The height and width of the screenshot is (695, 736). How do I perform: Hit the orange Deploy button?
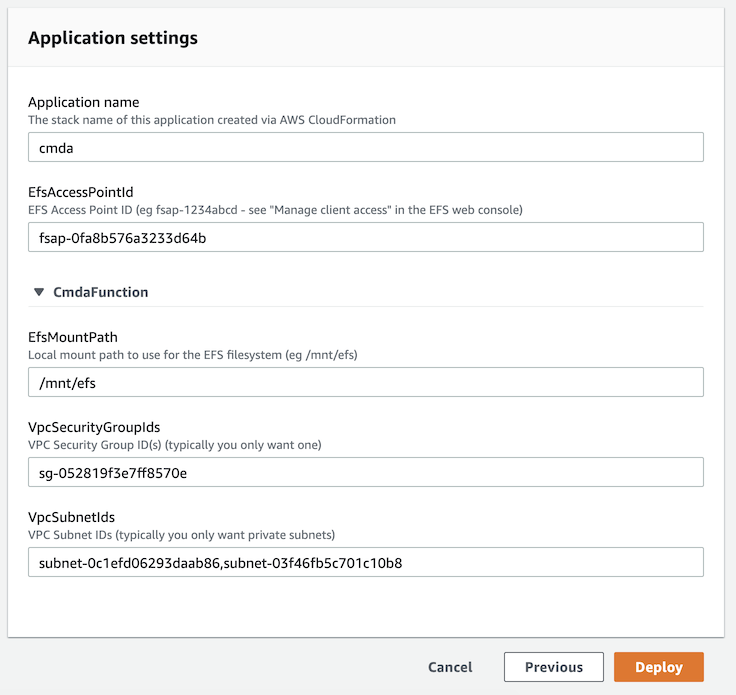click(x=658, y=667)
